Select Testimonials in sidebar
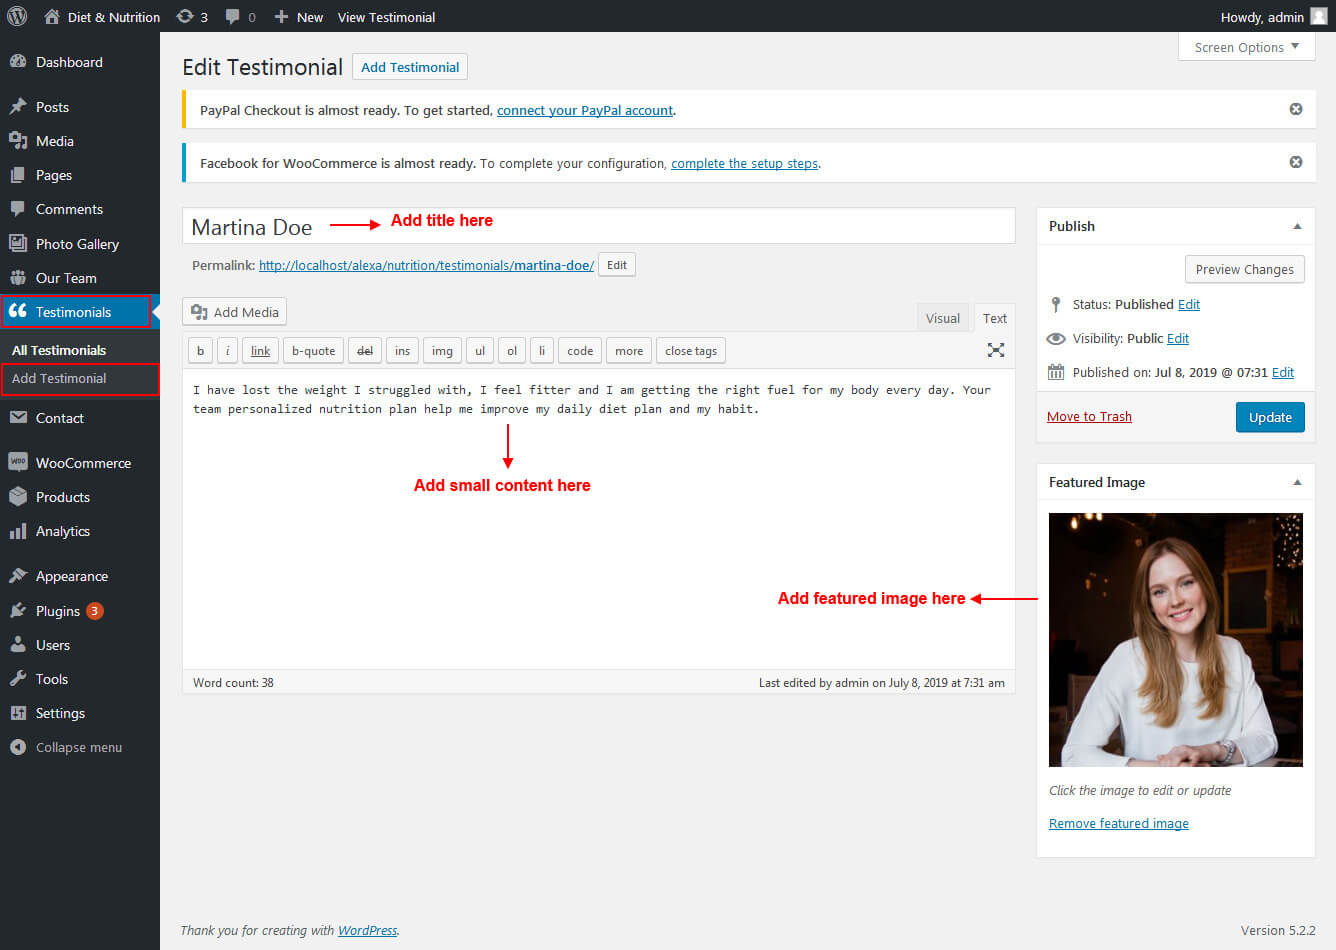Screen dimensions: 1336x950 76,312
